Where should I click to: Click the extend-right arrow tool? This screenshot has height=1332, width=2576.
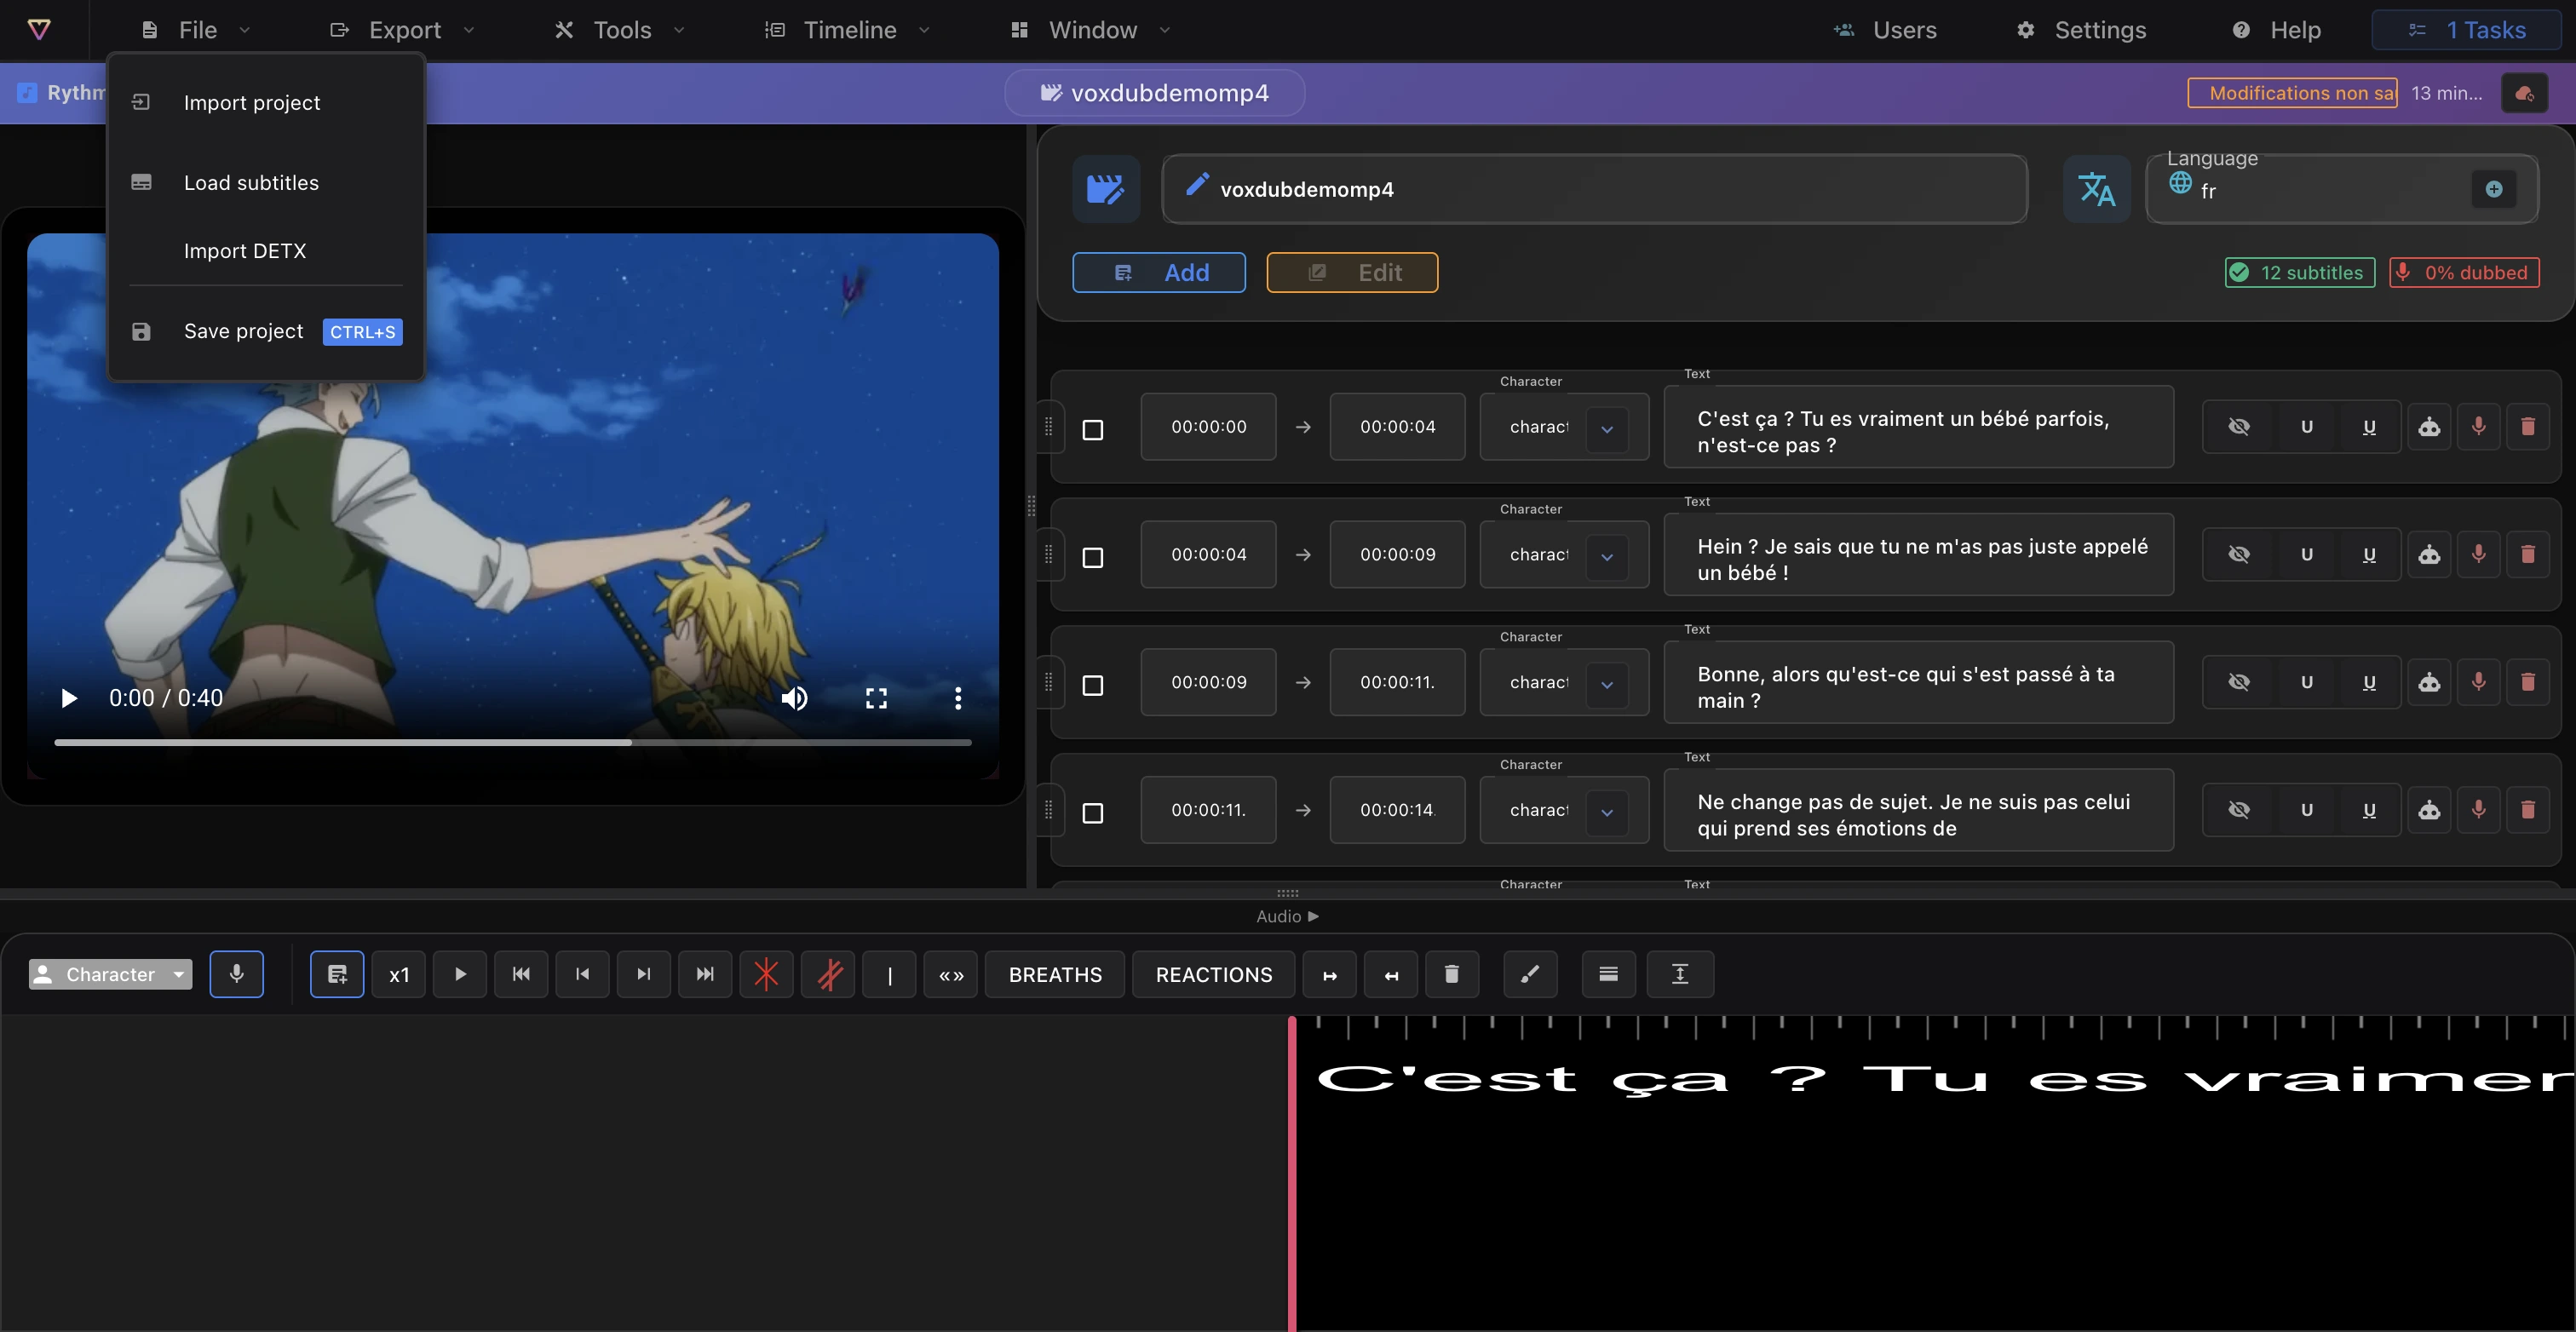1329,974
